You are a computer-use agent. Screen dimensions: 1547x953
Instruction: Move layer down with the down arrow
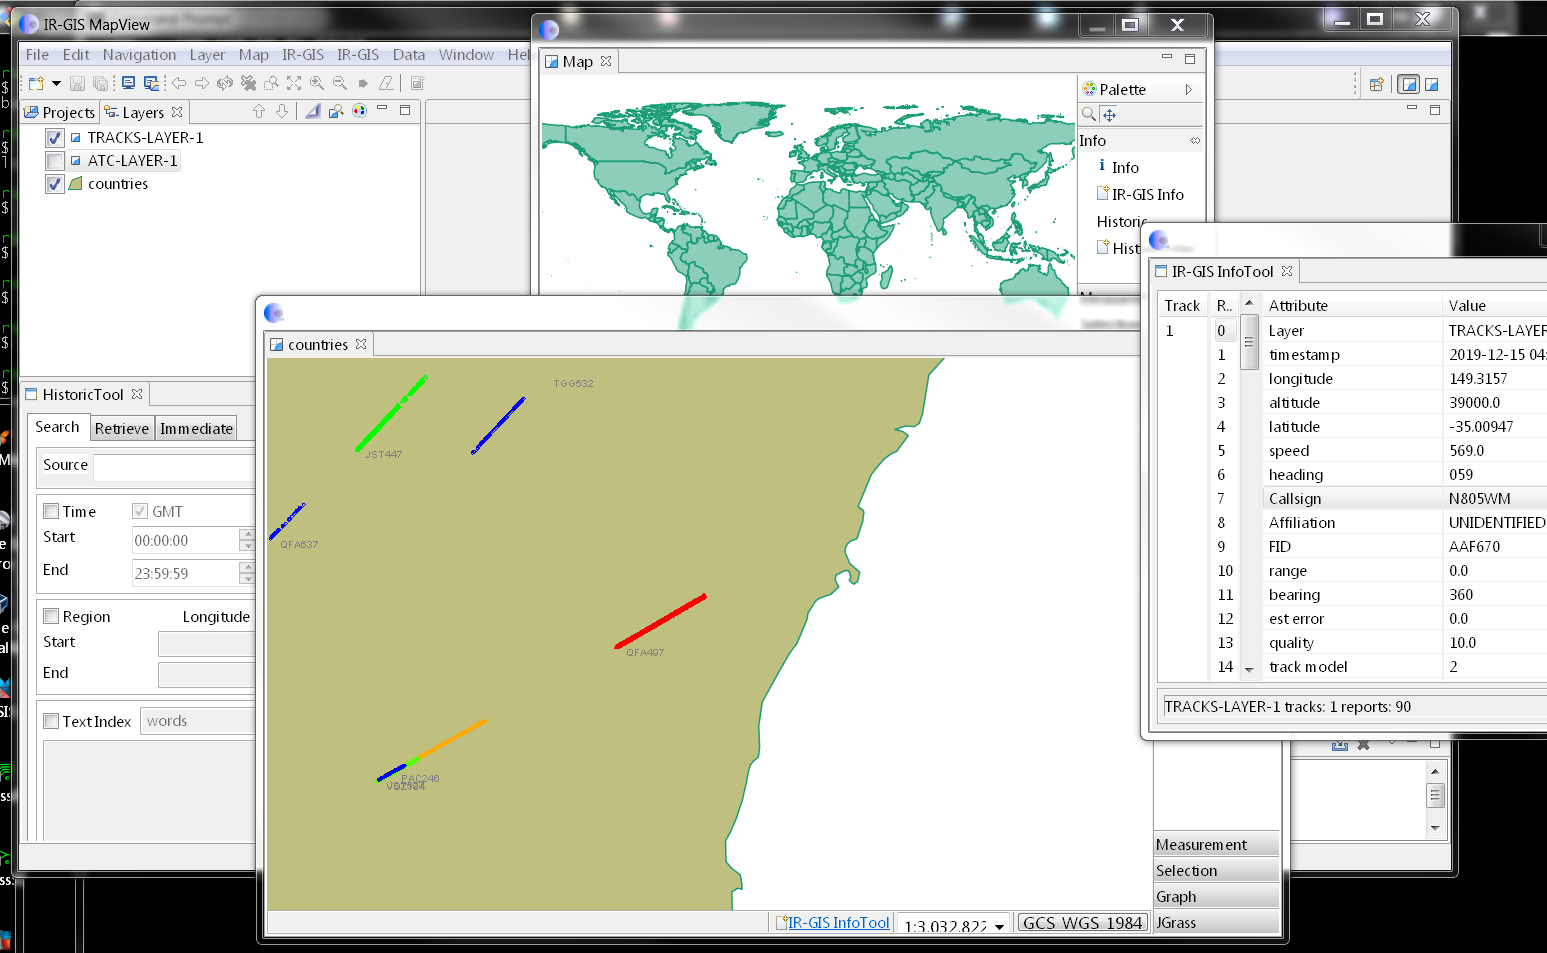(x=282, y=112)
